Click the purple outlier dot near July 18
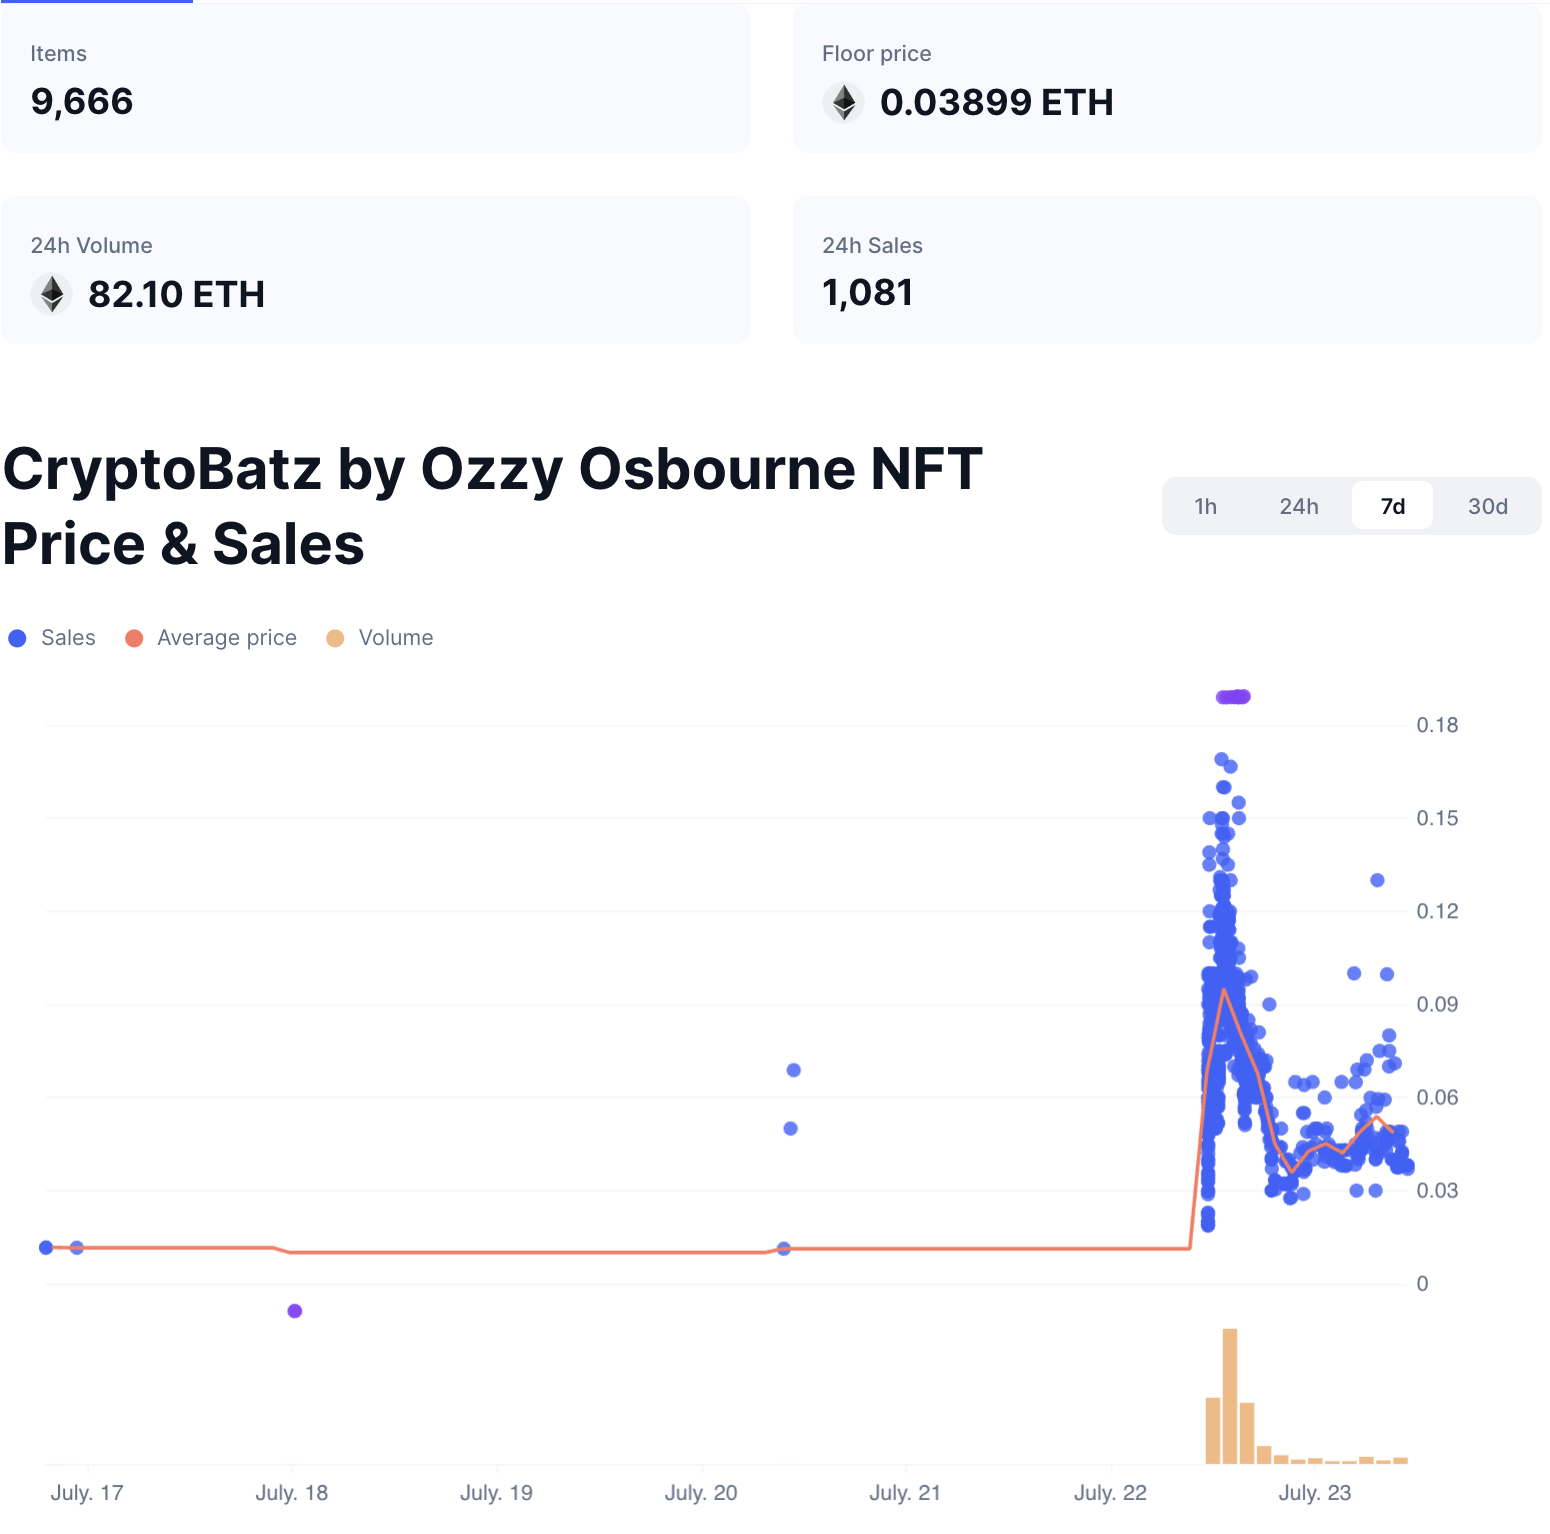Screen dimensions: 1550x1534 coord(295,1311)
